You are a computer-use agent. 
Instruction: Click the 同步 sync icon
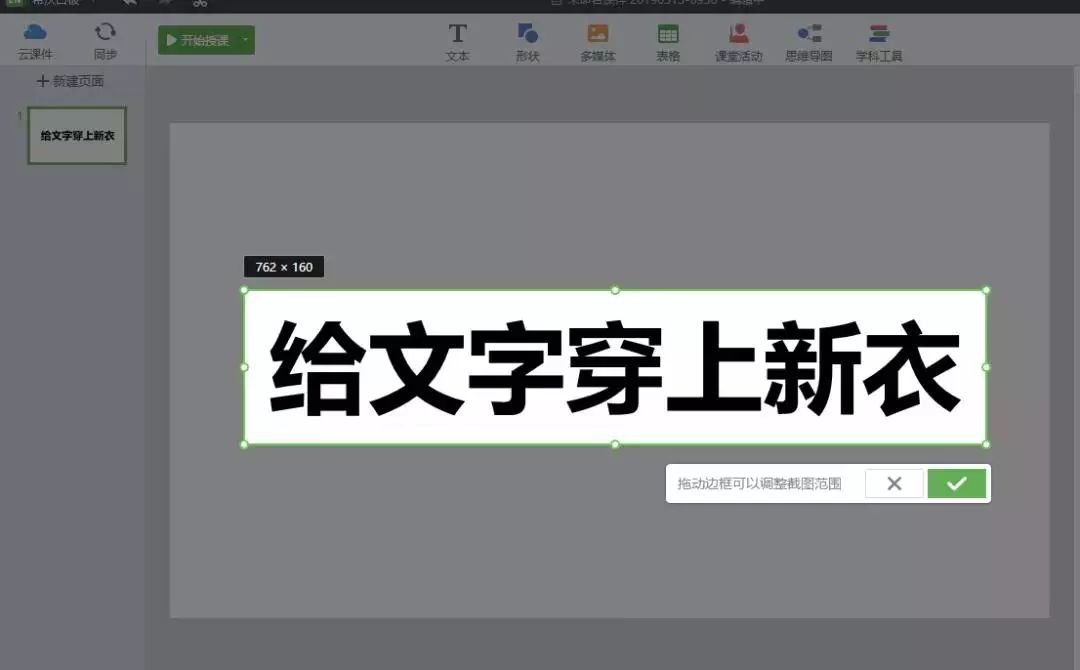pos(105,40)
